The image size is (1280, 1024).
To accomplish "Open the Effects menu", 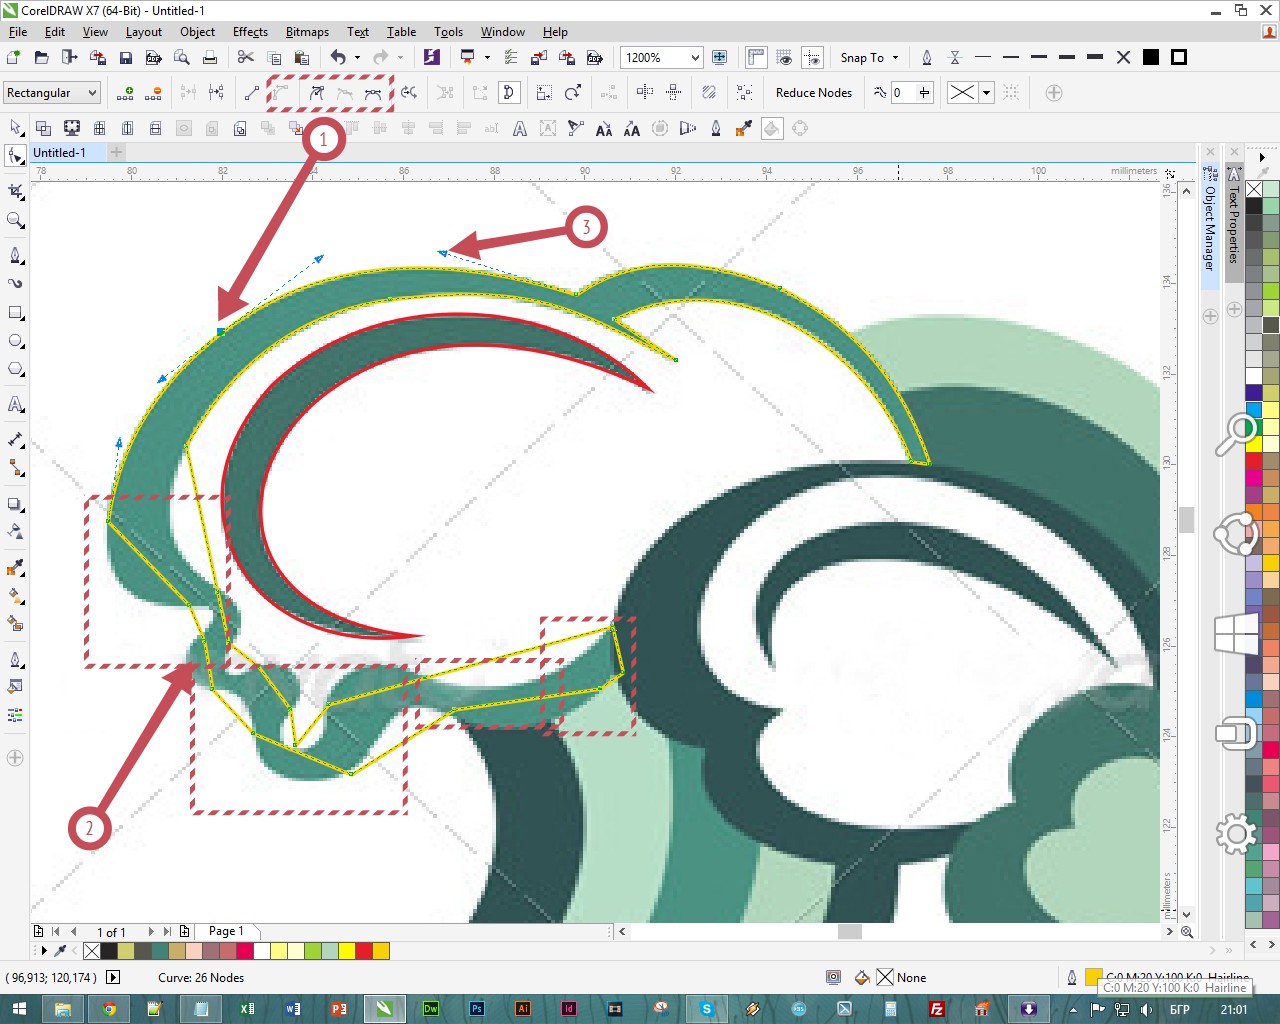I will [250, 32].
